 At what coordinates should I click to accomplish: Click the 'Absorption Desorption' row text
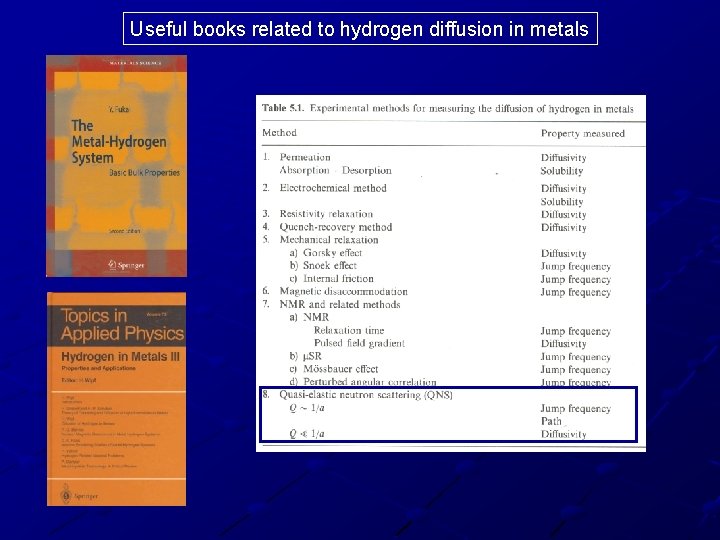335,170
